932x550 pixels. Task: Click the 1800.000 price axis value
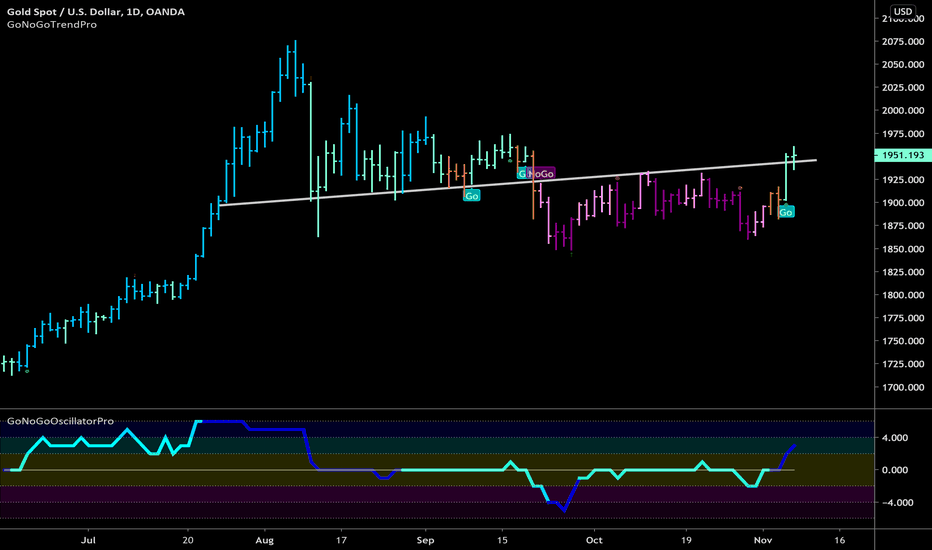coord(903,295)
